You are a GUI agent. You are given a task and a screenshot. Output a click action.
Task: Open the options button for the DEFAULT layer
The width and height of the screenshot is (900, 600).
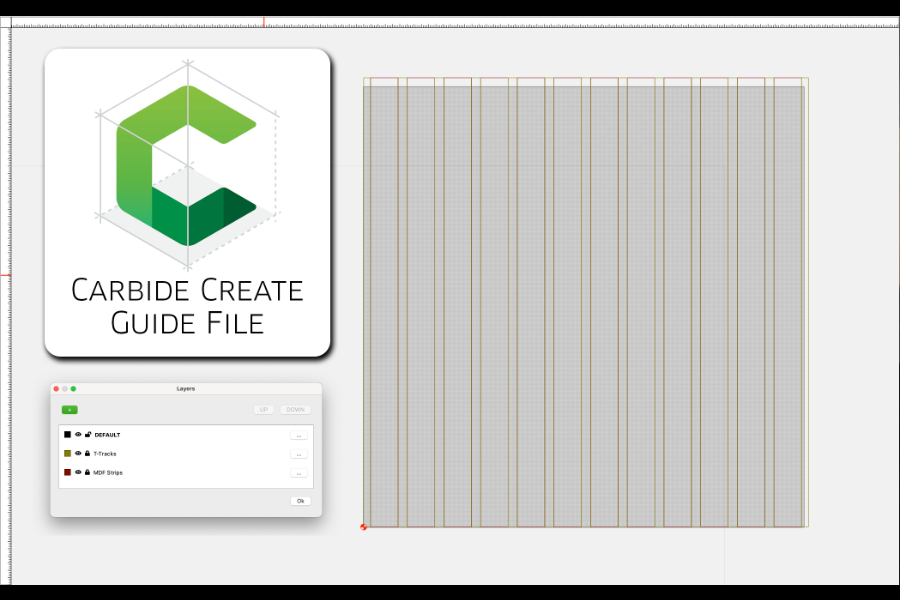(x=299, y=436)
